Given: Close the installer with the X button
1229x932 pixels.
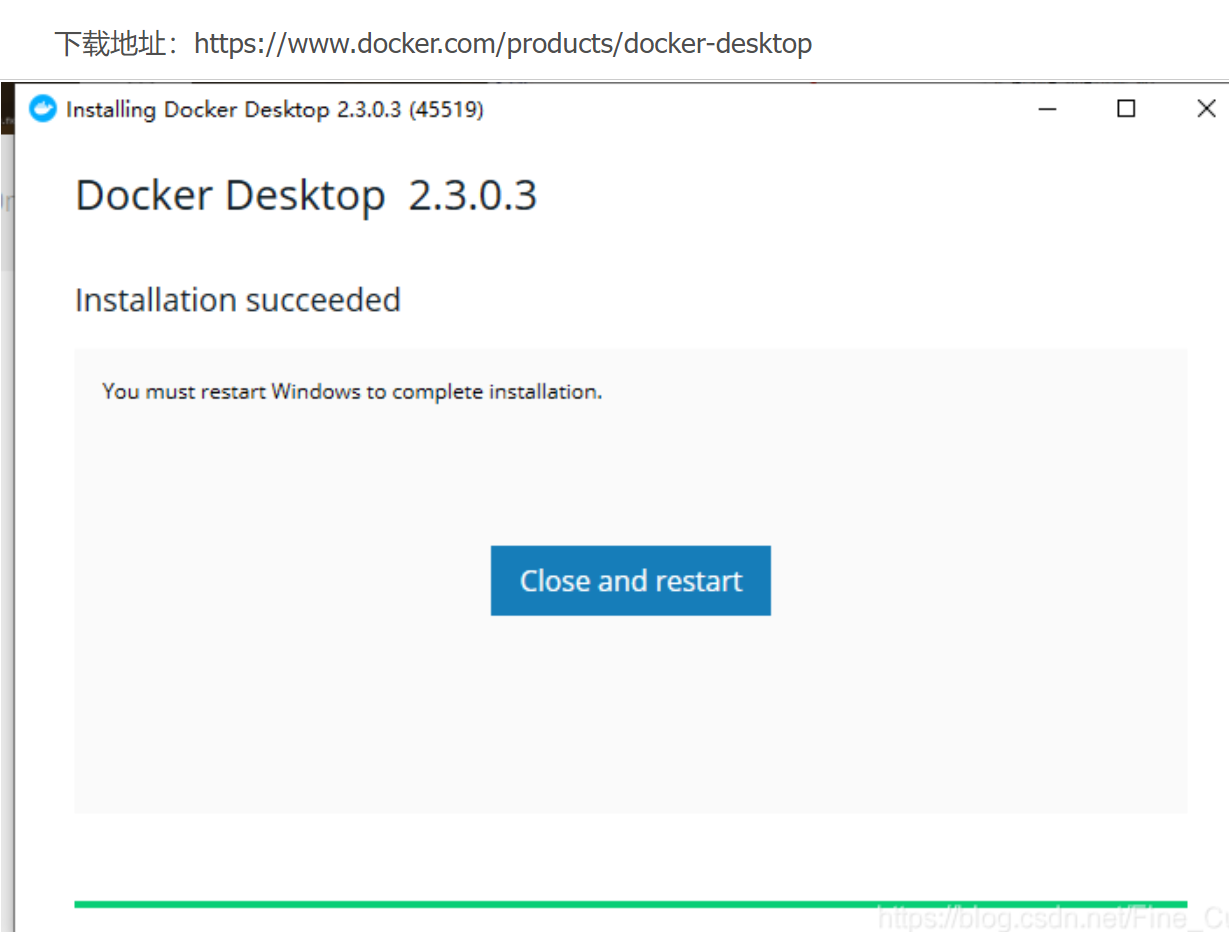Looking at the screenshot, I should pyautogui.click(x=1206, y=109).
